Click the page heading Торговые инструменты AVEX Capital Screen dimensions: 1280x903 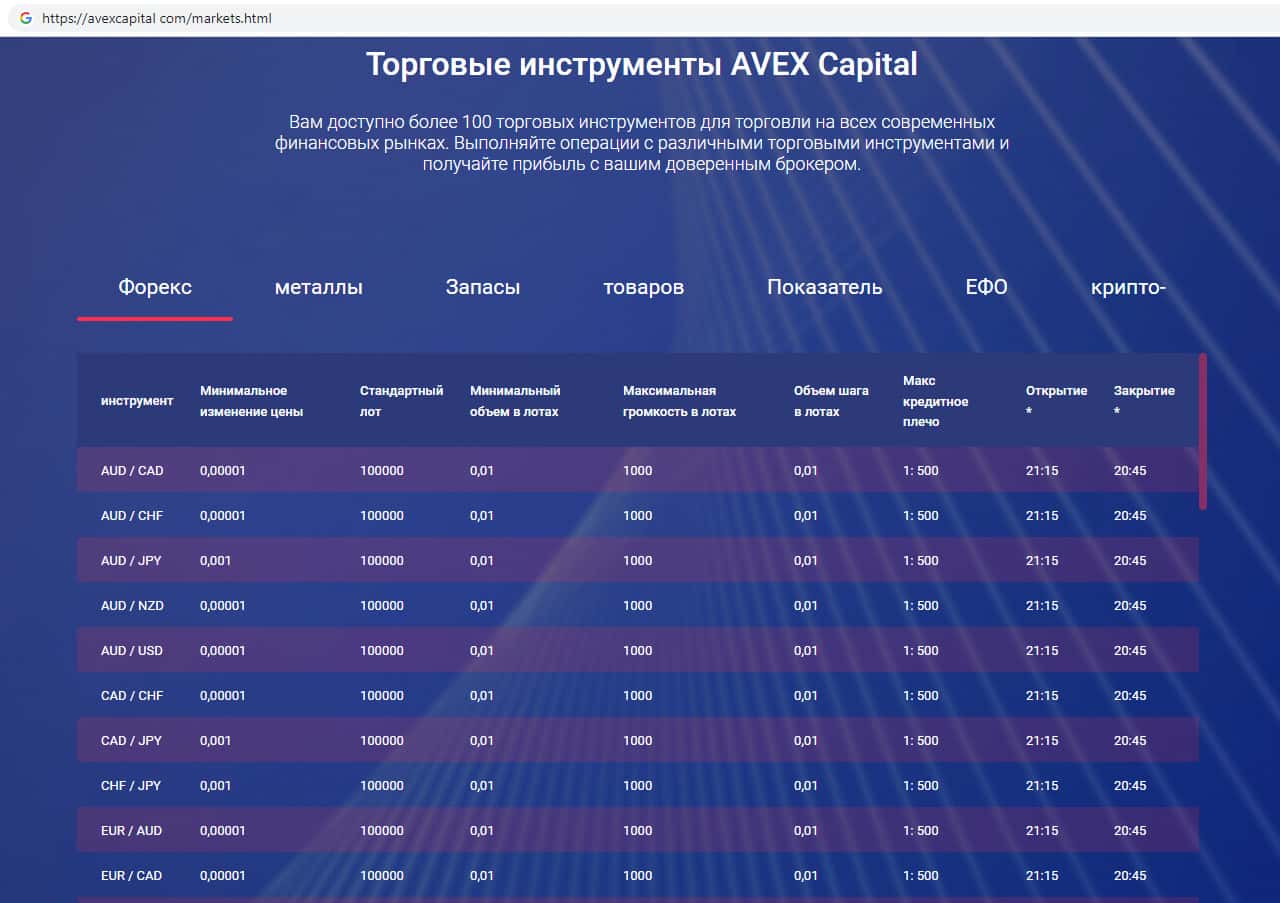[x=641, y=64]
